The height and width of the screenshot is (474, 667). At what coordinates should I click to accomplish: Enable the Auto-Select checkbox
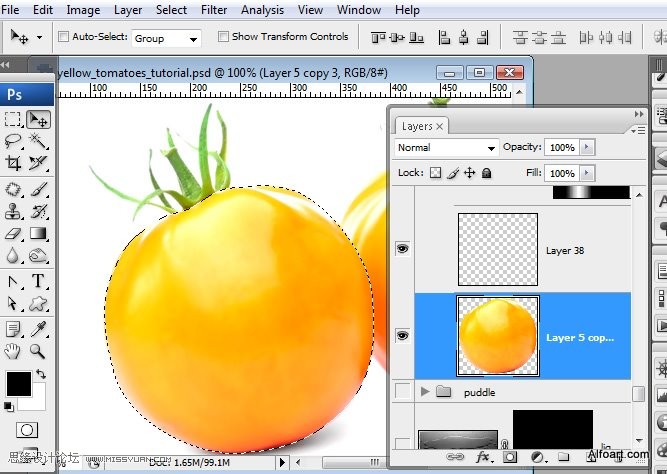(x=63, y=37)
